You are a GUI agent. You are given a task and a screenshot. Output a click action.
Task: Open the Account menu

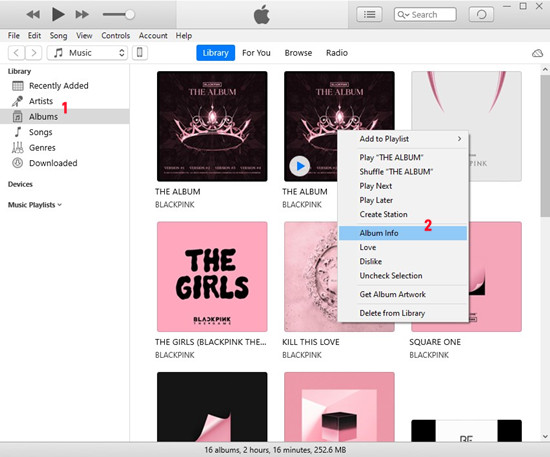click(153, 35)
